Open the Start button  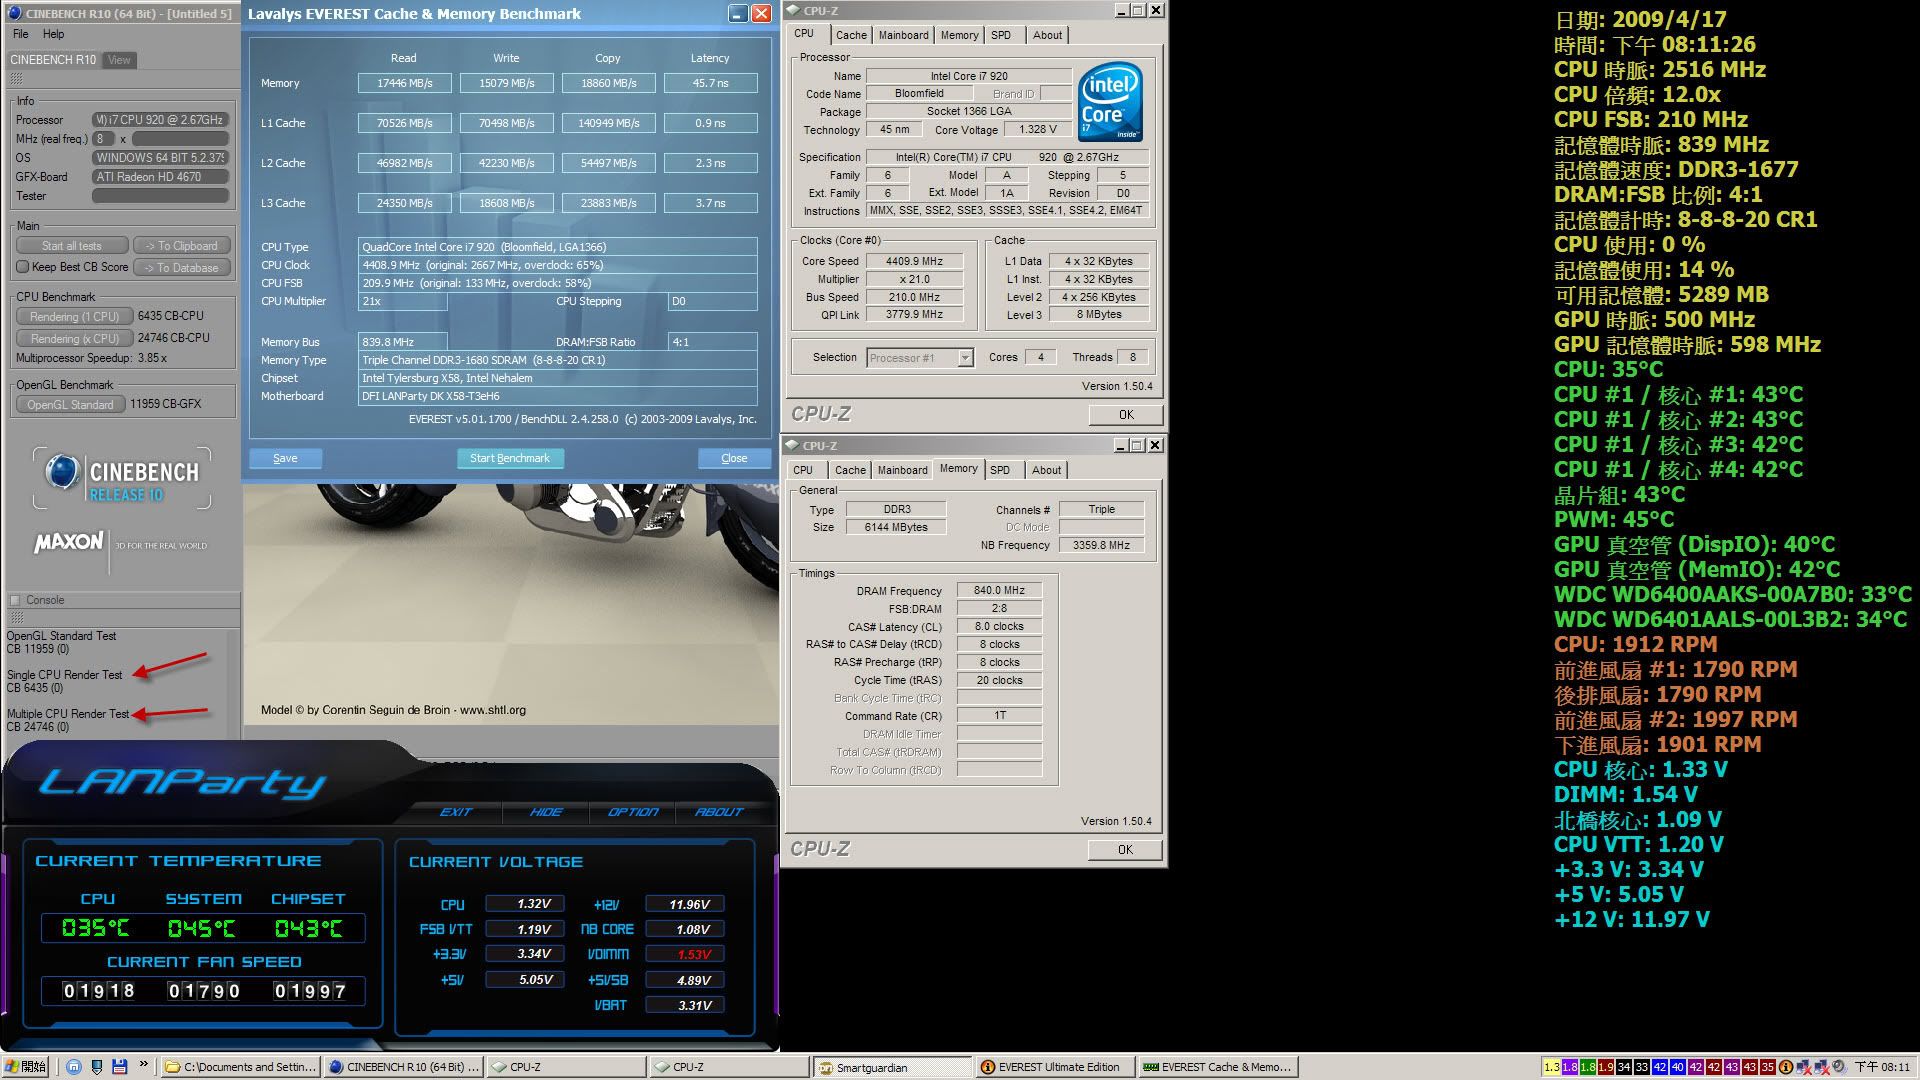pyautogui.click(x=26, y=1067)
